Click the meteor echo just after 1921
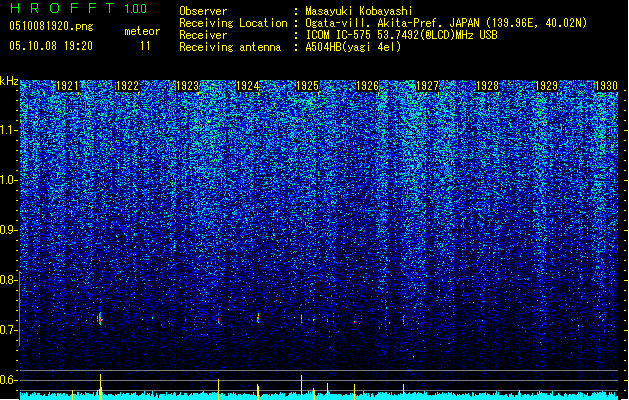This screenshot has width=629, height=400. [x=99, y=319]
